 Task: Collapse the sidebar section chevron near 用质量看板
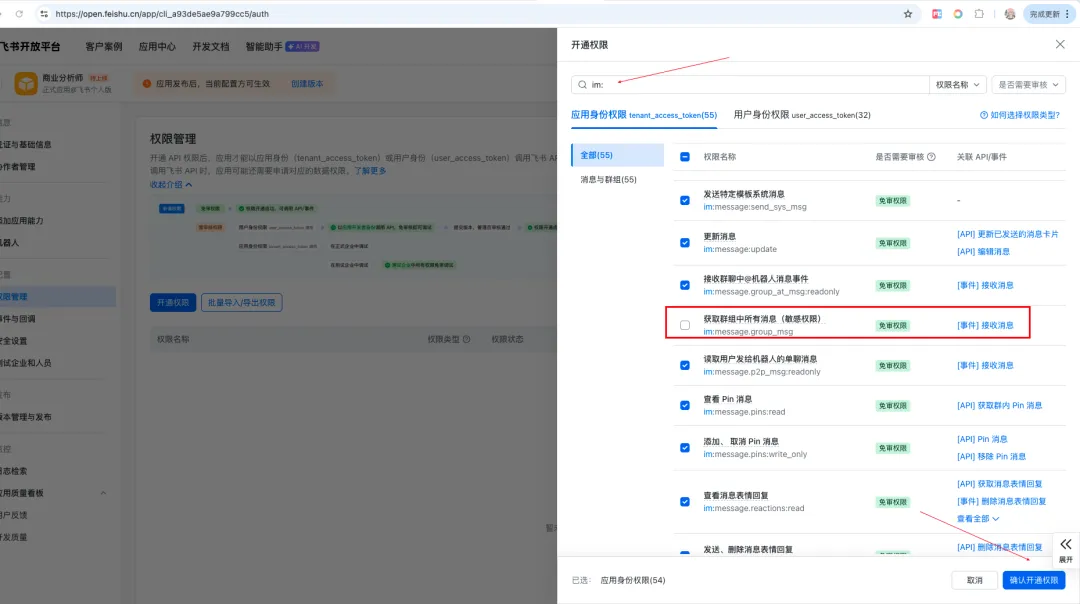pyautogui.click(x=103, y=493)
